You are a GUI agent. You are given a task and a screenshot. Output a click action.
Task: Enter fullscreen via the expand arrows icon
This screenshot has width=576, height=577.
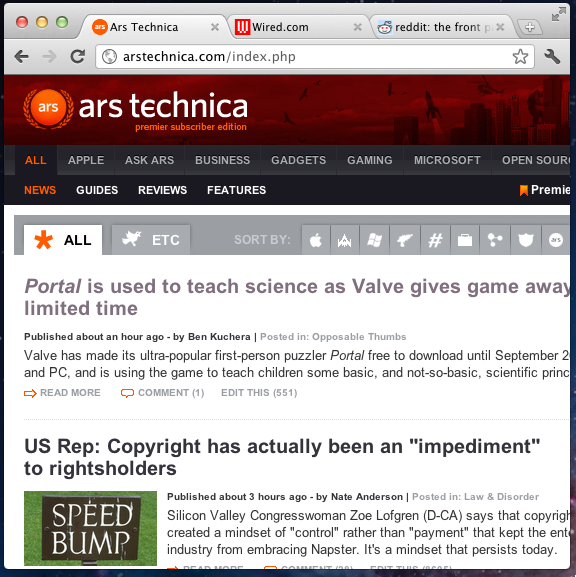559,14
